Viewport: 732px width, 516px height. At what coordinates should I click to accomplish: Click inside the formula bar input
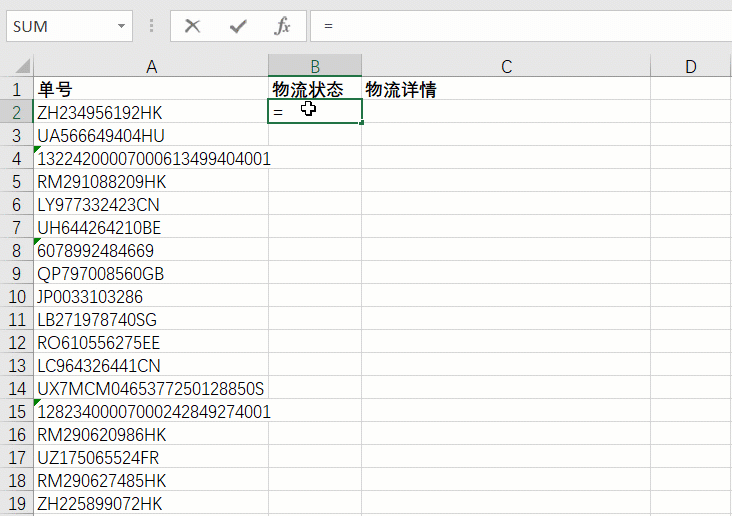[x=521, y=26]
